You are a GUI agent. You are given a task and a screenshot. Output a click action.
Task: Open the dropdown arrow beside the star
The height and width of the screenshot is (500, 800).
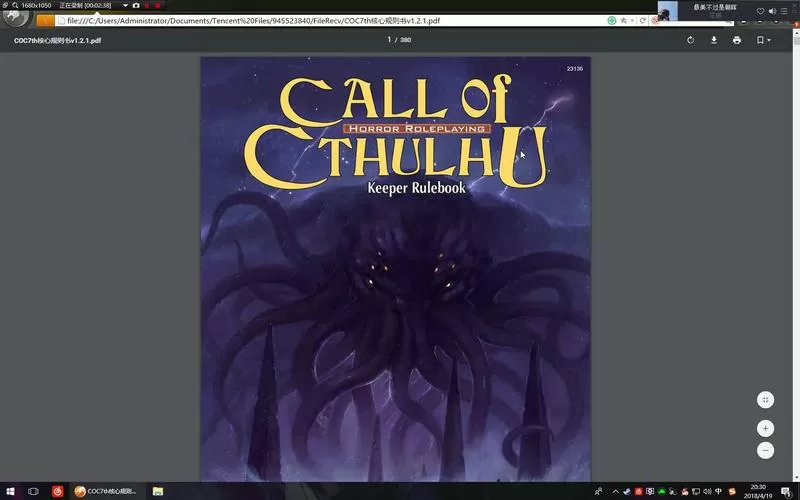(632, 20)
